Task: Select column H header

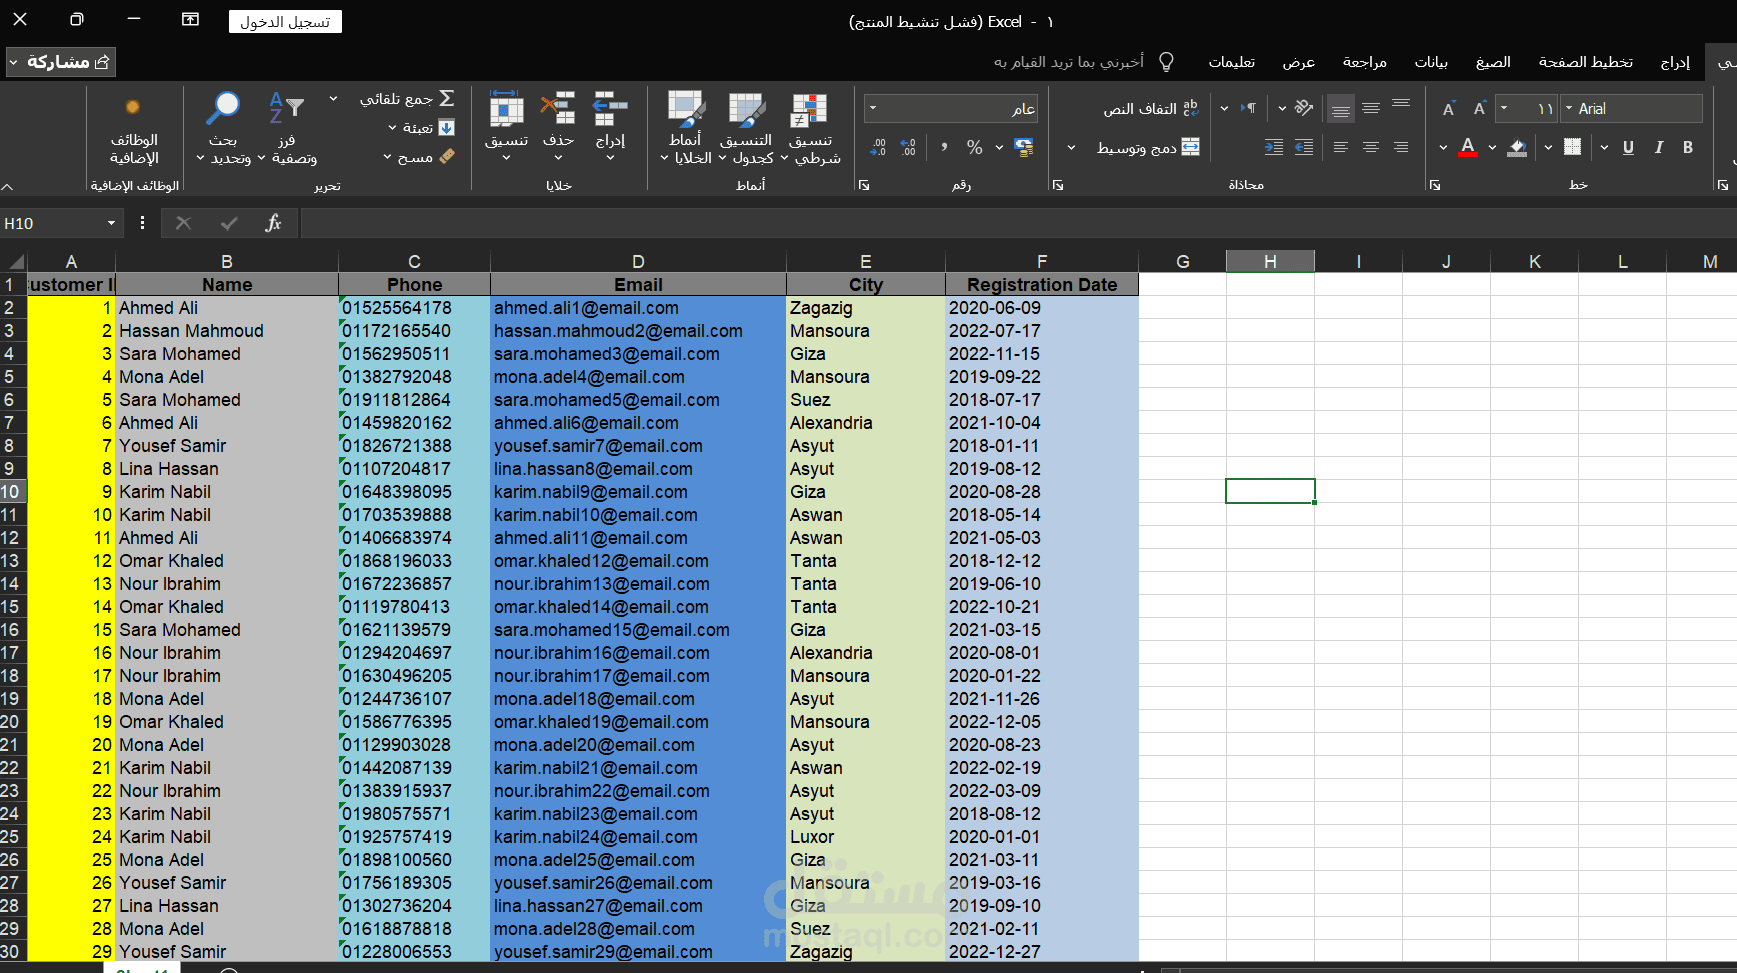Action: (x=1270, y=261)
